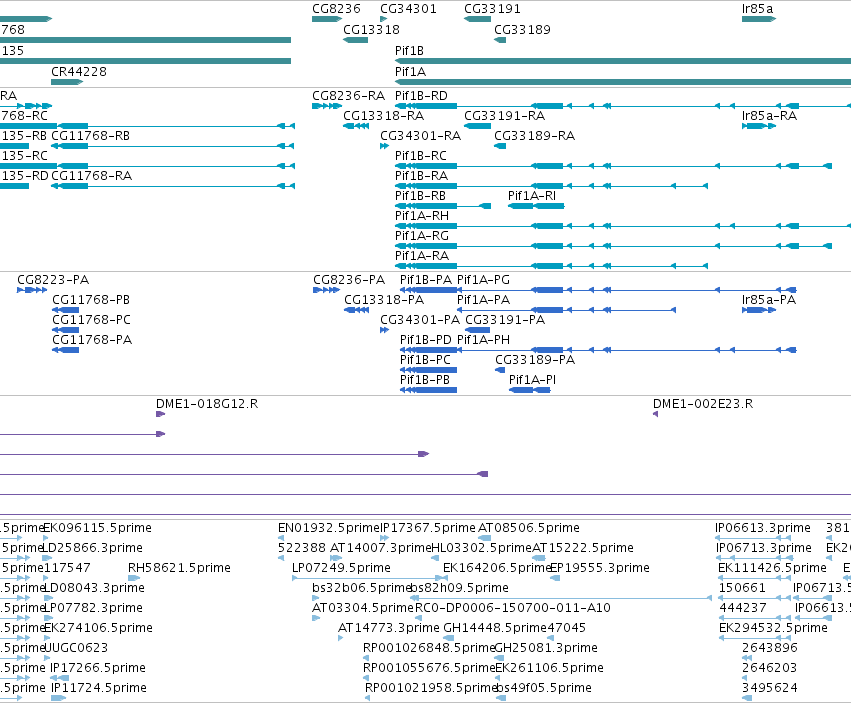Select the Pif1B-PC protein label
Screen dimensions: 851x703
click(425, 360)
